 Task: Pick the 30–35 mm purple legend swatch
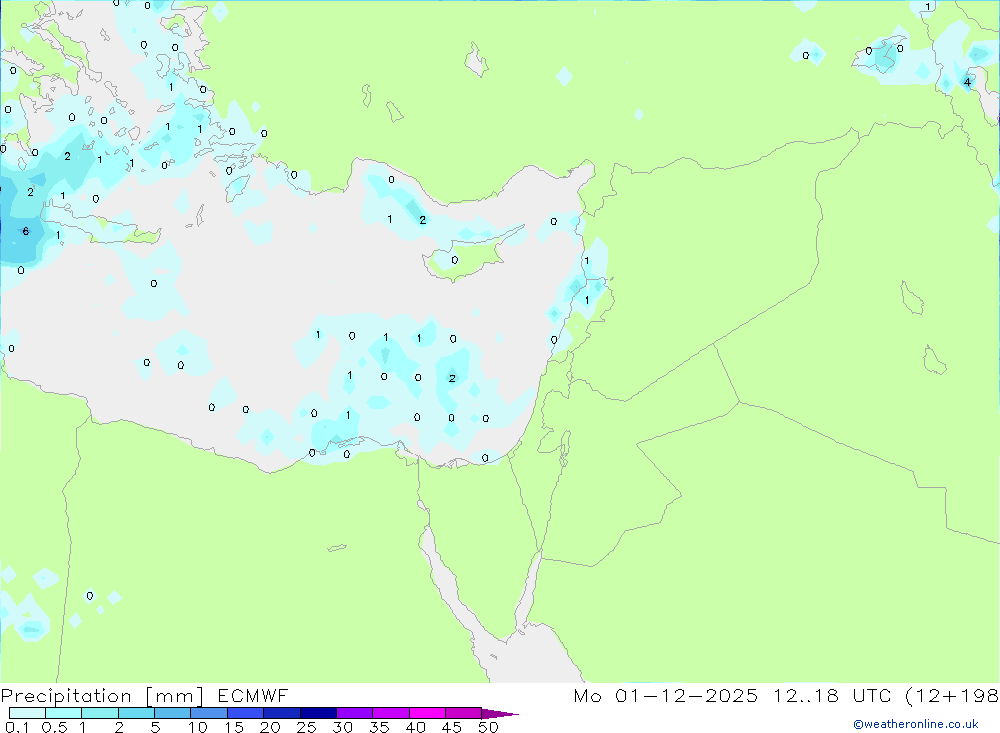[354, 713]
